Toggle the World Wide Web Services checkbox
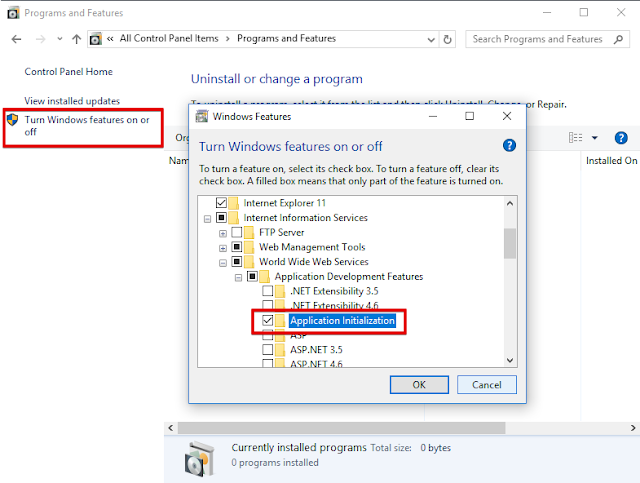The height and width of the screenshot is (483, 640). tap(237, 262)
